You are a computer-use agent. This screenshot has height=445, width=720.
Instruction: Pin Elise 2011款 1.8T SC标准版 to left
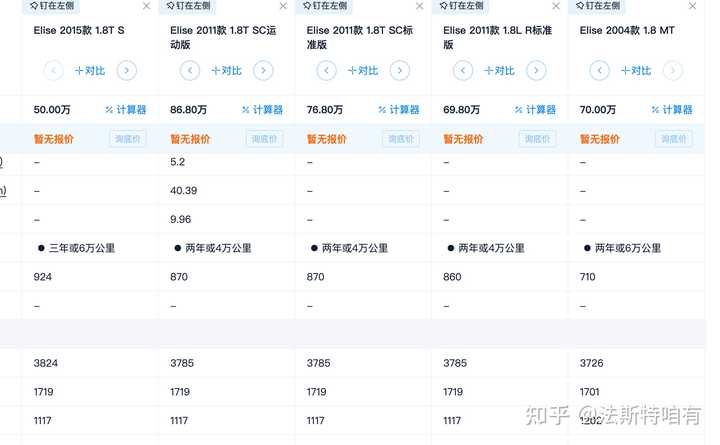[325, 6]
